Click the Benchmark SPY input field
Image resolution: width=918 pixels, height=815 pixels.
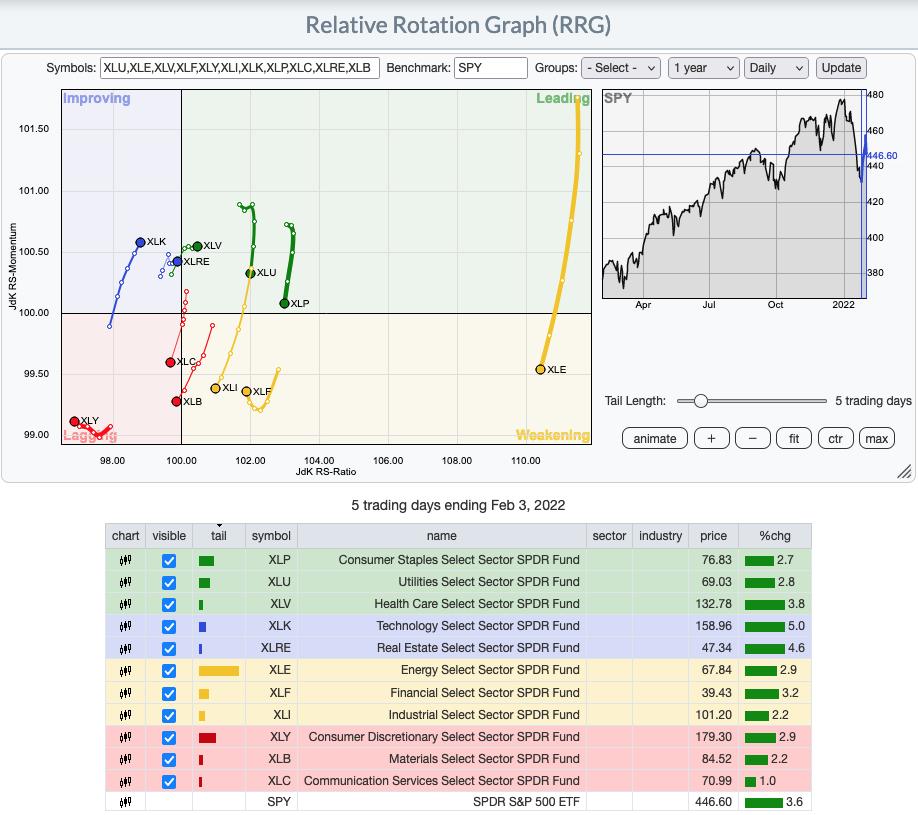(491, 68)
